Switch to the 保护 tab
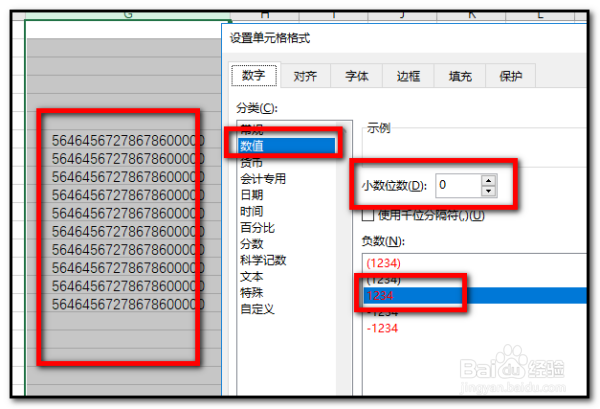Image resolution: width=600 pixels, height=409 pixels. tap(510, 76)
